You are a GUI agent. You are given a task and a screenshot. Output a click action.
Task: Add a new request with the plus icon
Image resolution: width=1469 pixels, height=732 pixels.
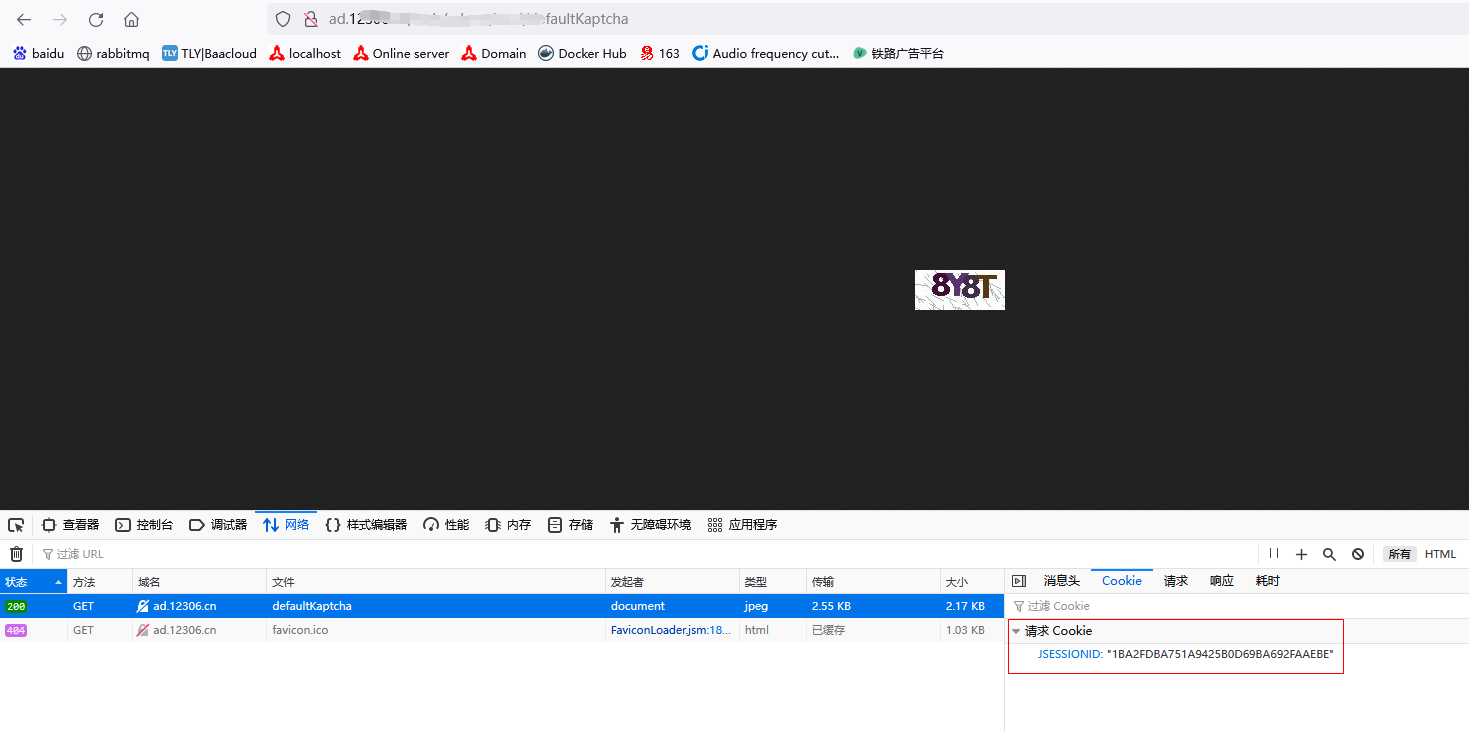[x=1301, y=554]
